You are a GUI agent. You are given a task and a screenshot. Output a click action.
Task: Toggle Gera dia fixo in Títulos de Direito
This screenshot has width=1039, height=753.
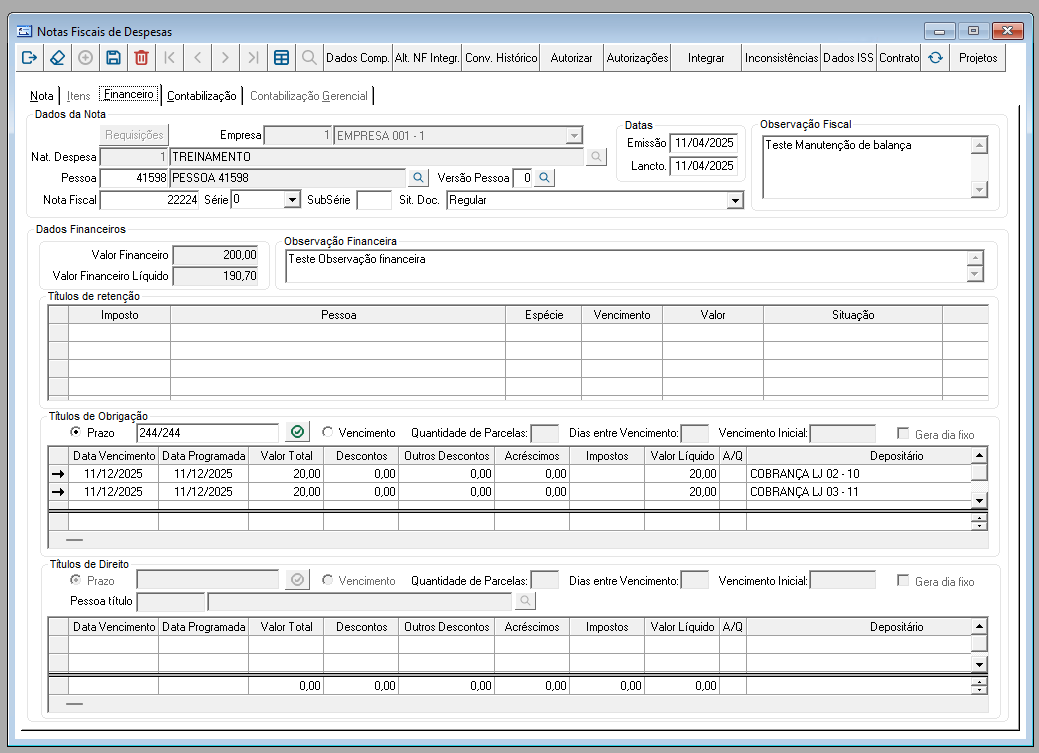coord(902,581)
